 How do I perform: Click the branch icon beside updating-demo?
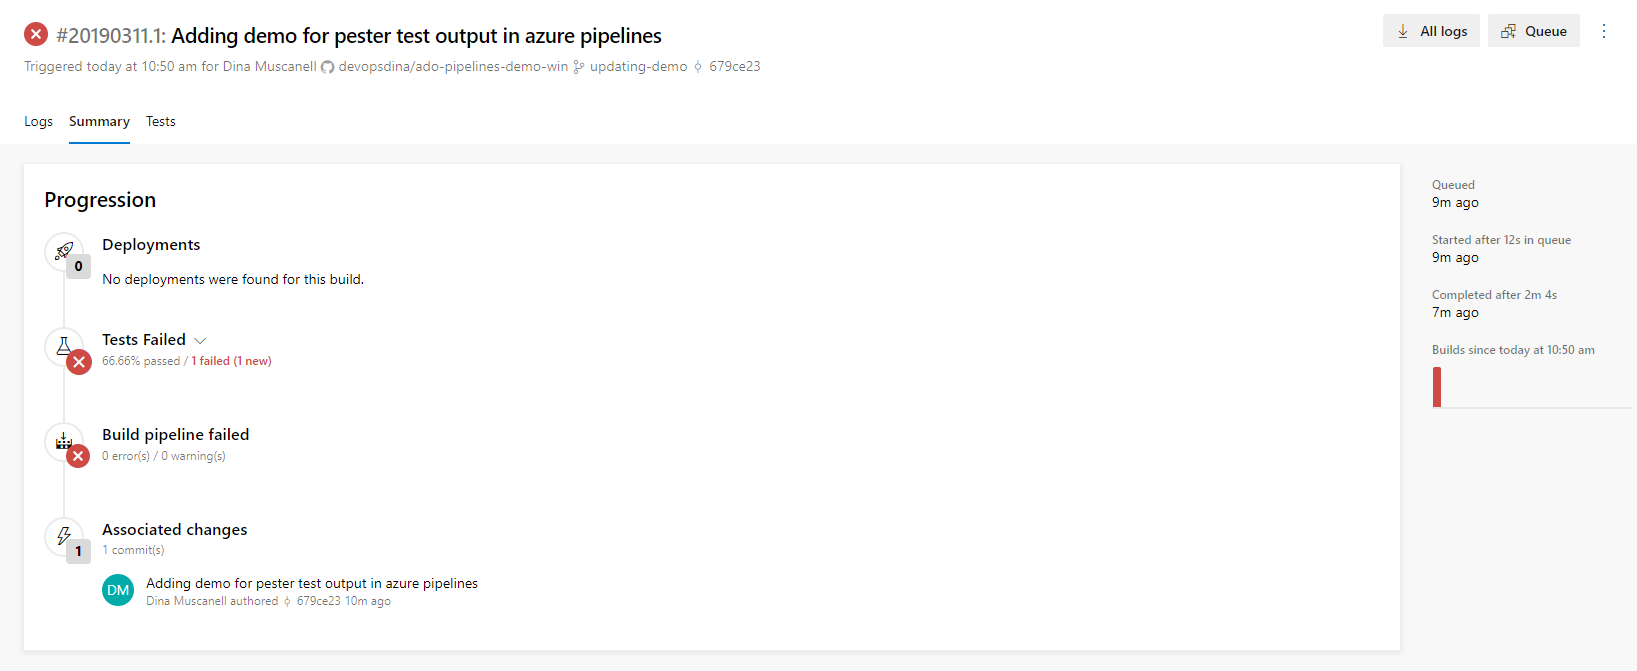pyautogui.click(x=579, y=67)
